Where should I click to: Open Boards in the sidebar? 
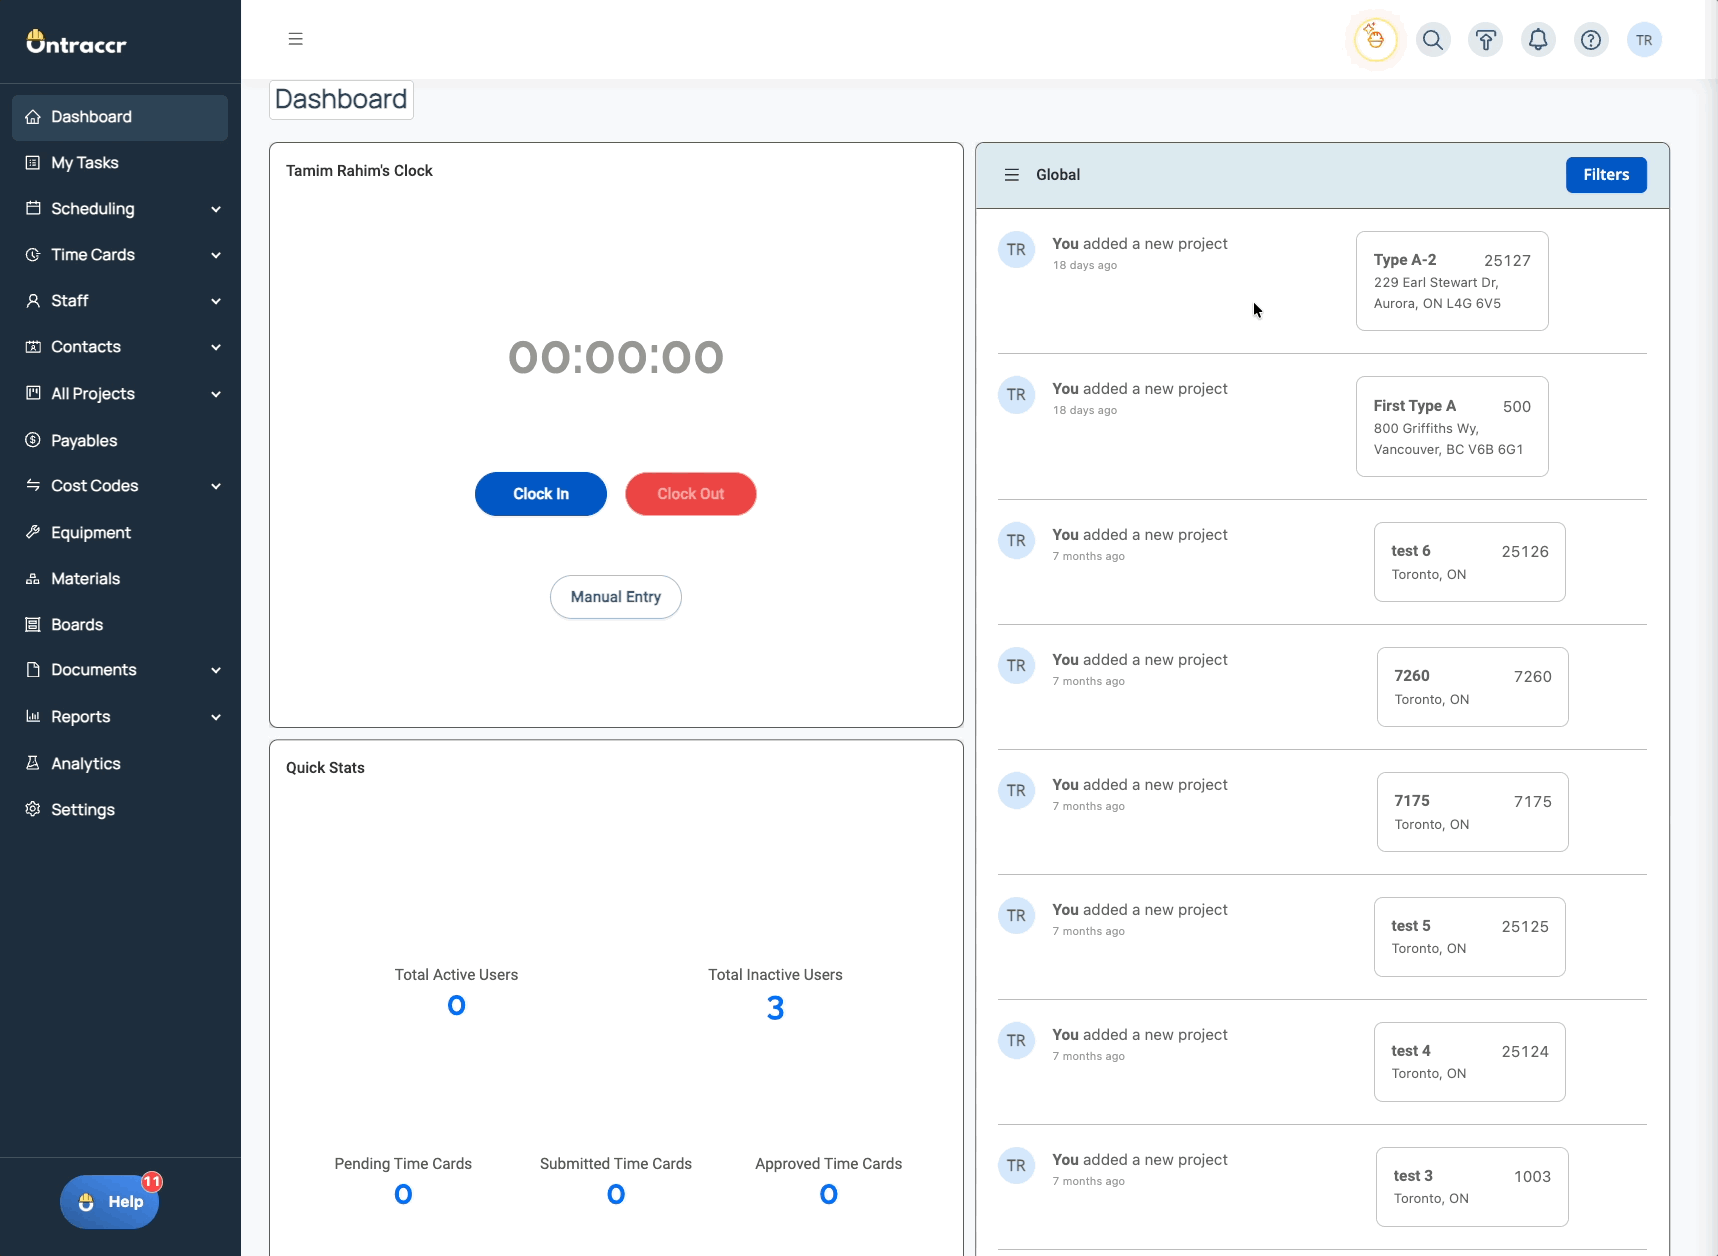click(120, 625)
